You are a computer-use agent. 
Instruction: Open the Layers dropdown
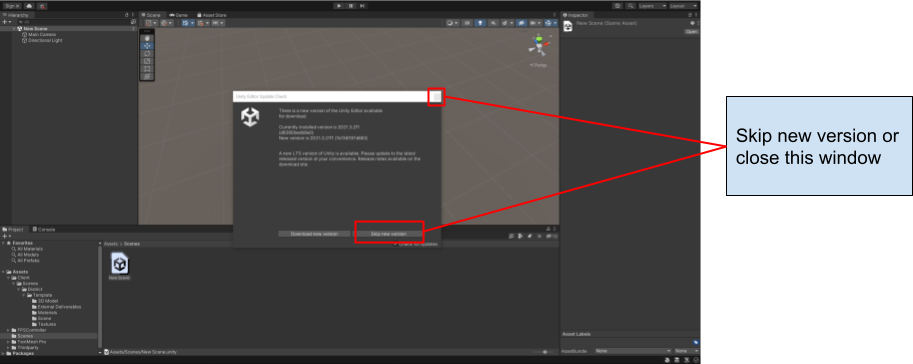pyautogui.click(x=652, y=6)
